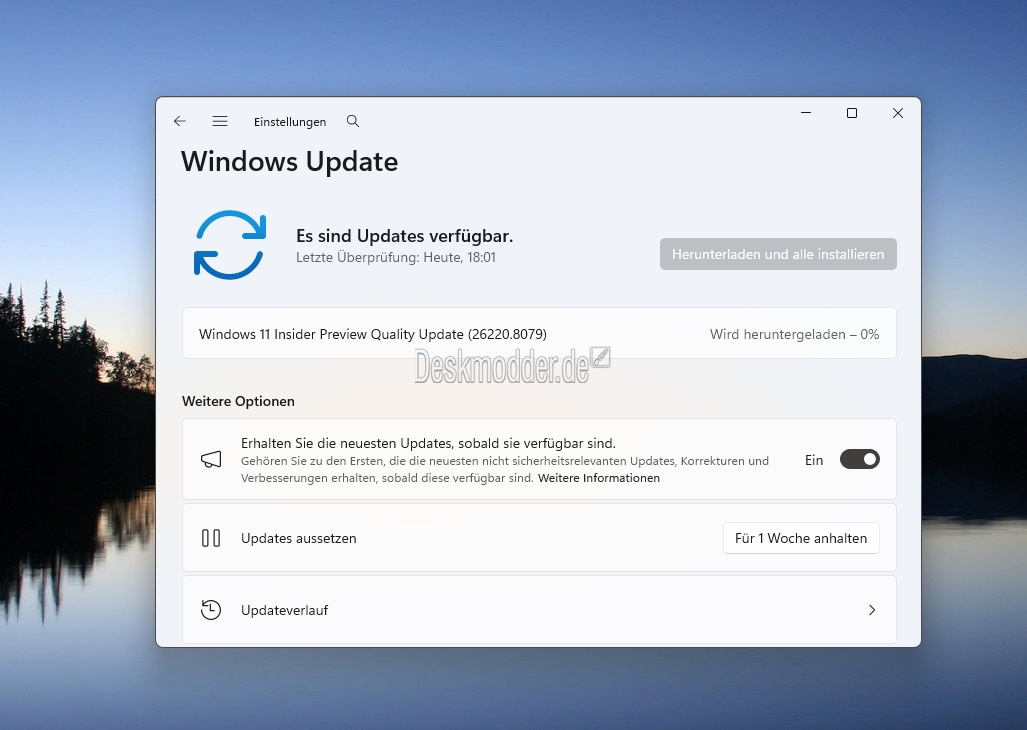Minimize the Einstellungen window

tap(806, 113)
